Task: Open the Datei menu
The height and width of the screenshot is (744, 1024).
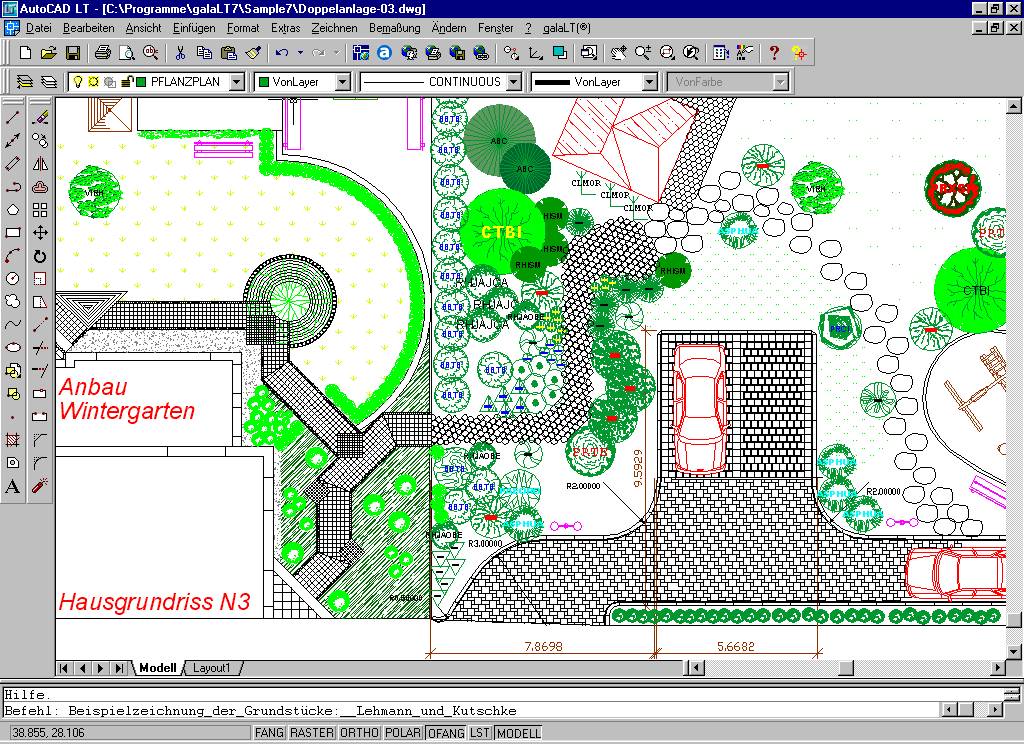Action: click(x=39, y=28)
